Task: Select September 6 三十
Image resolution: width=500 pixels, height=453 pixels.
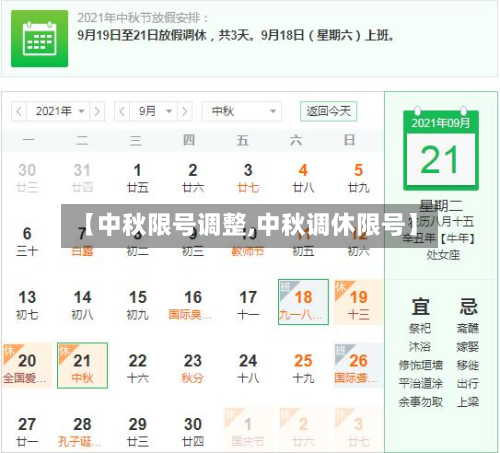Action: [27, 242]
